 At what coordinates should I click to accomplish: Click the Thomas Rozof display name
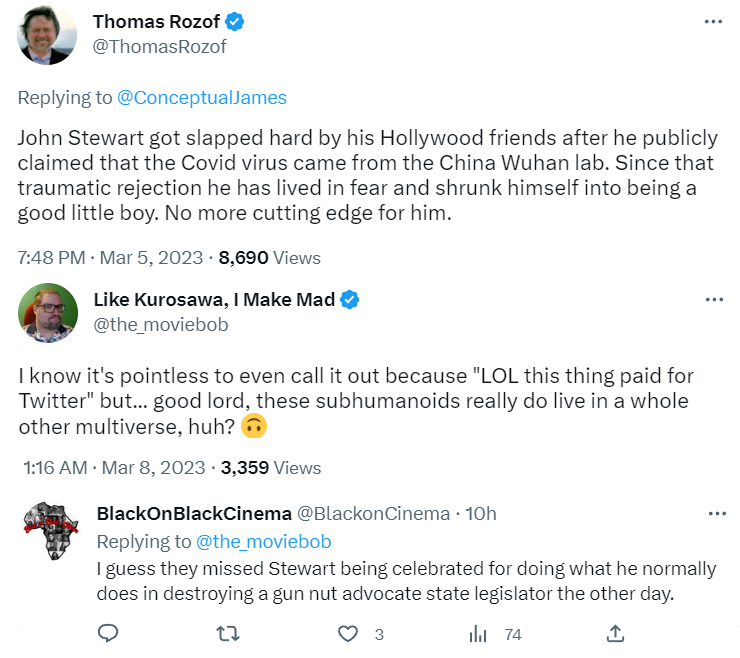tap(157, 22)
